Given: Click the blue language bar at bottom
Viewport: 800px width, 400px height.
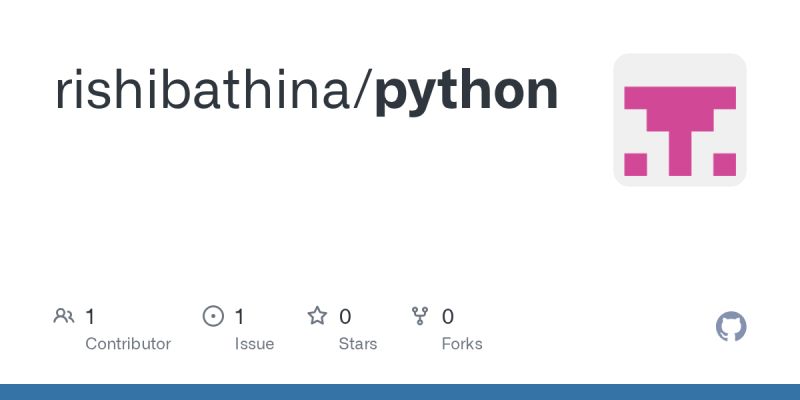Looking at the screenshot, I should (400, 392).
